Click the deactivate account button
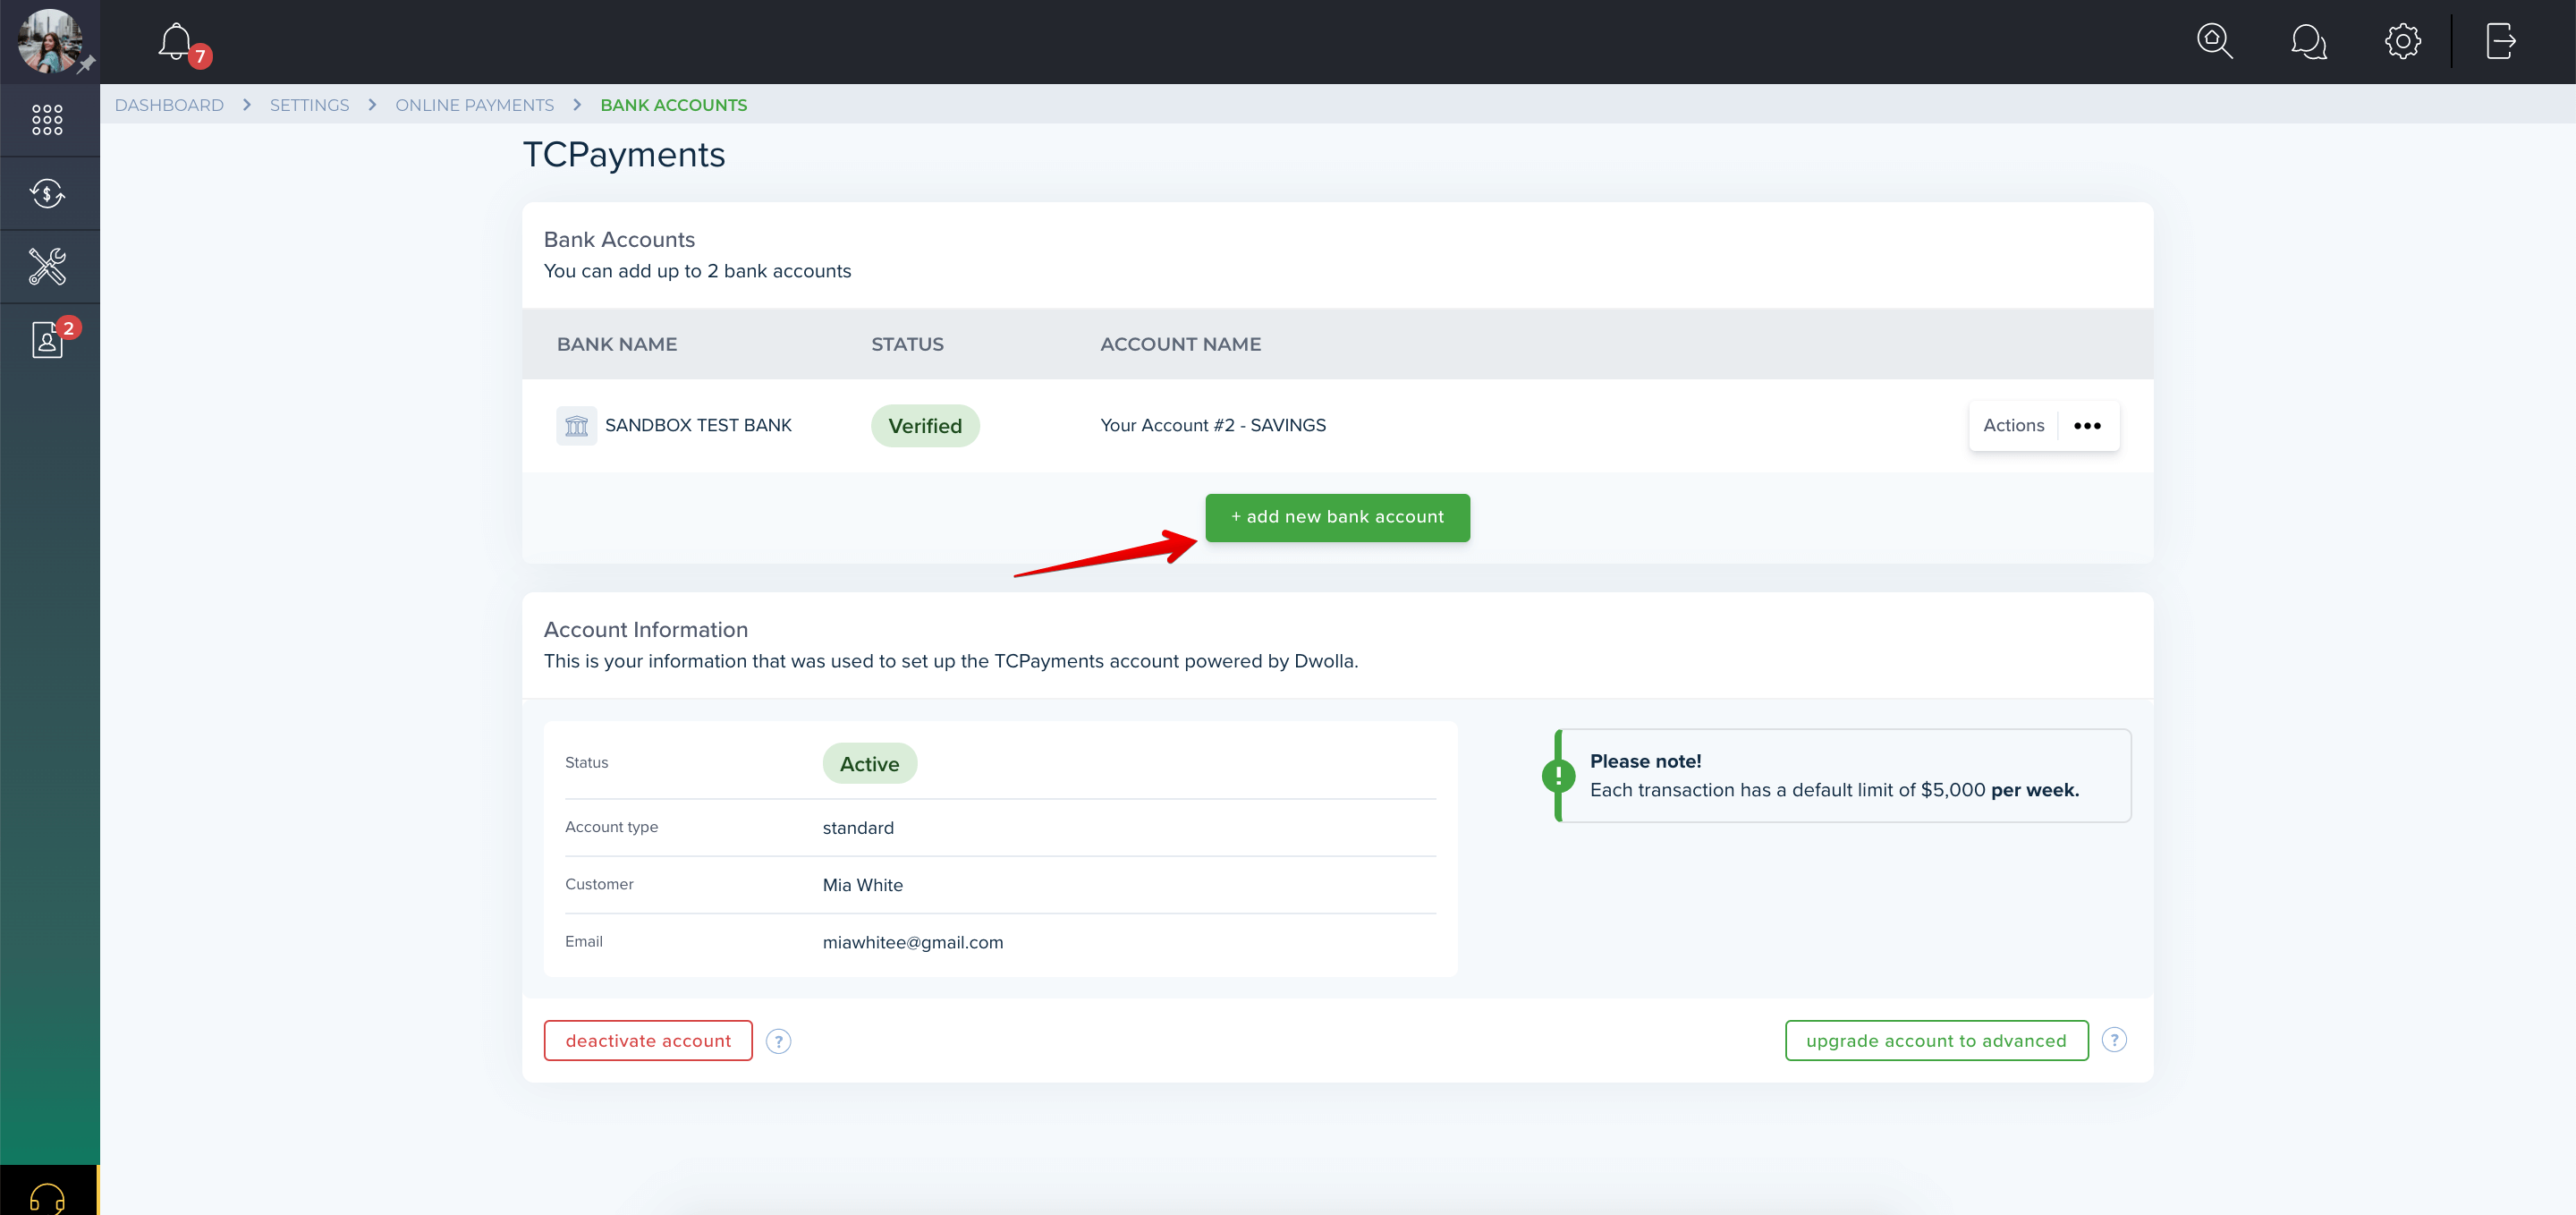 pos(648,1041)
